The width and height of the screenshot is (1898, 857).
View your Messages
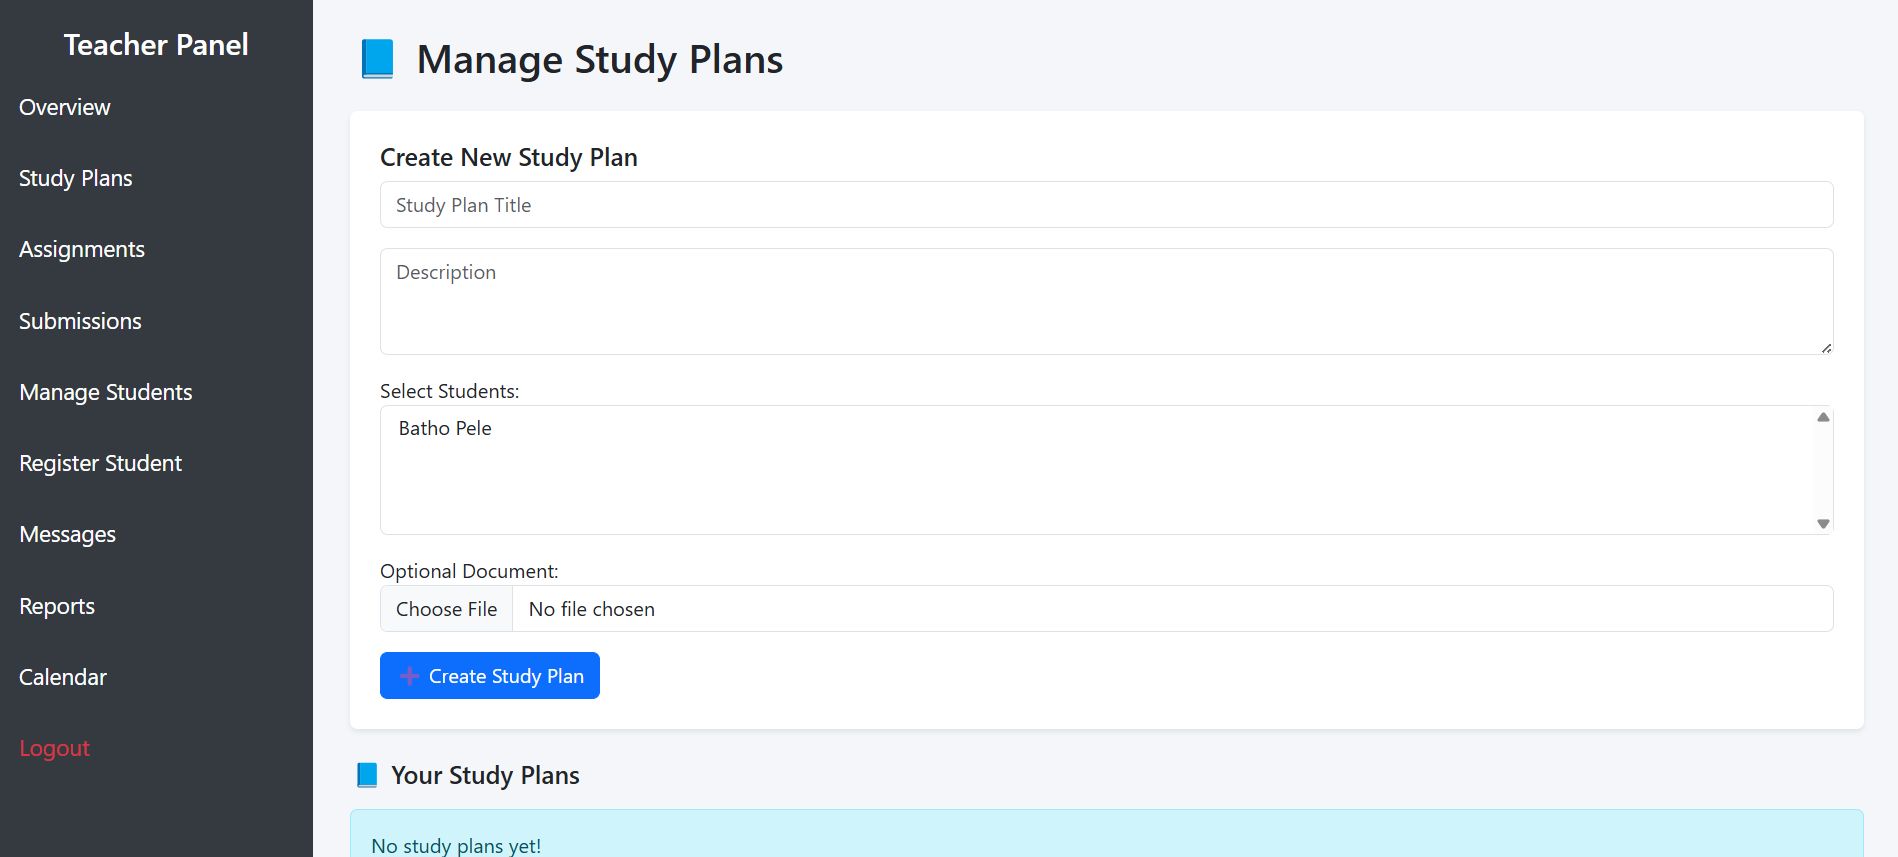pyautogui.click(x=66, y=534)
